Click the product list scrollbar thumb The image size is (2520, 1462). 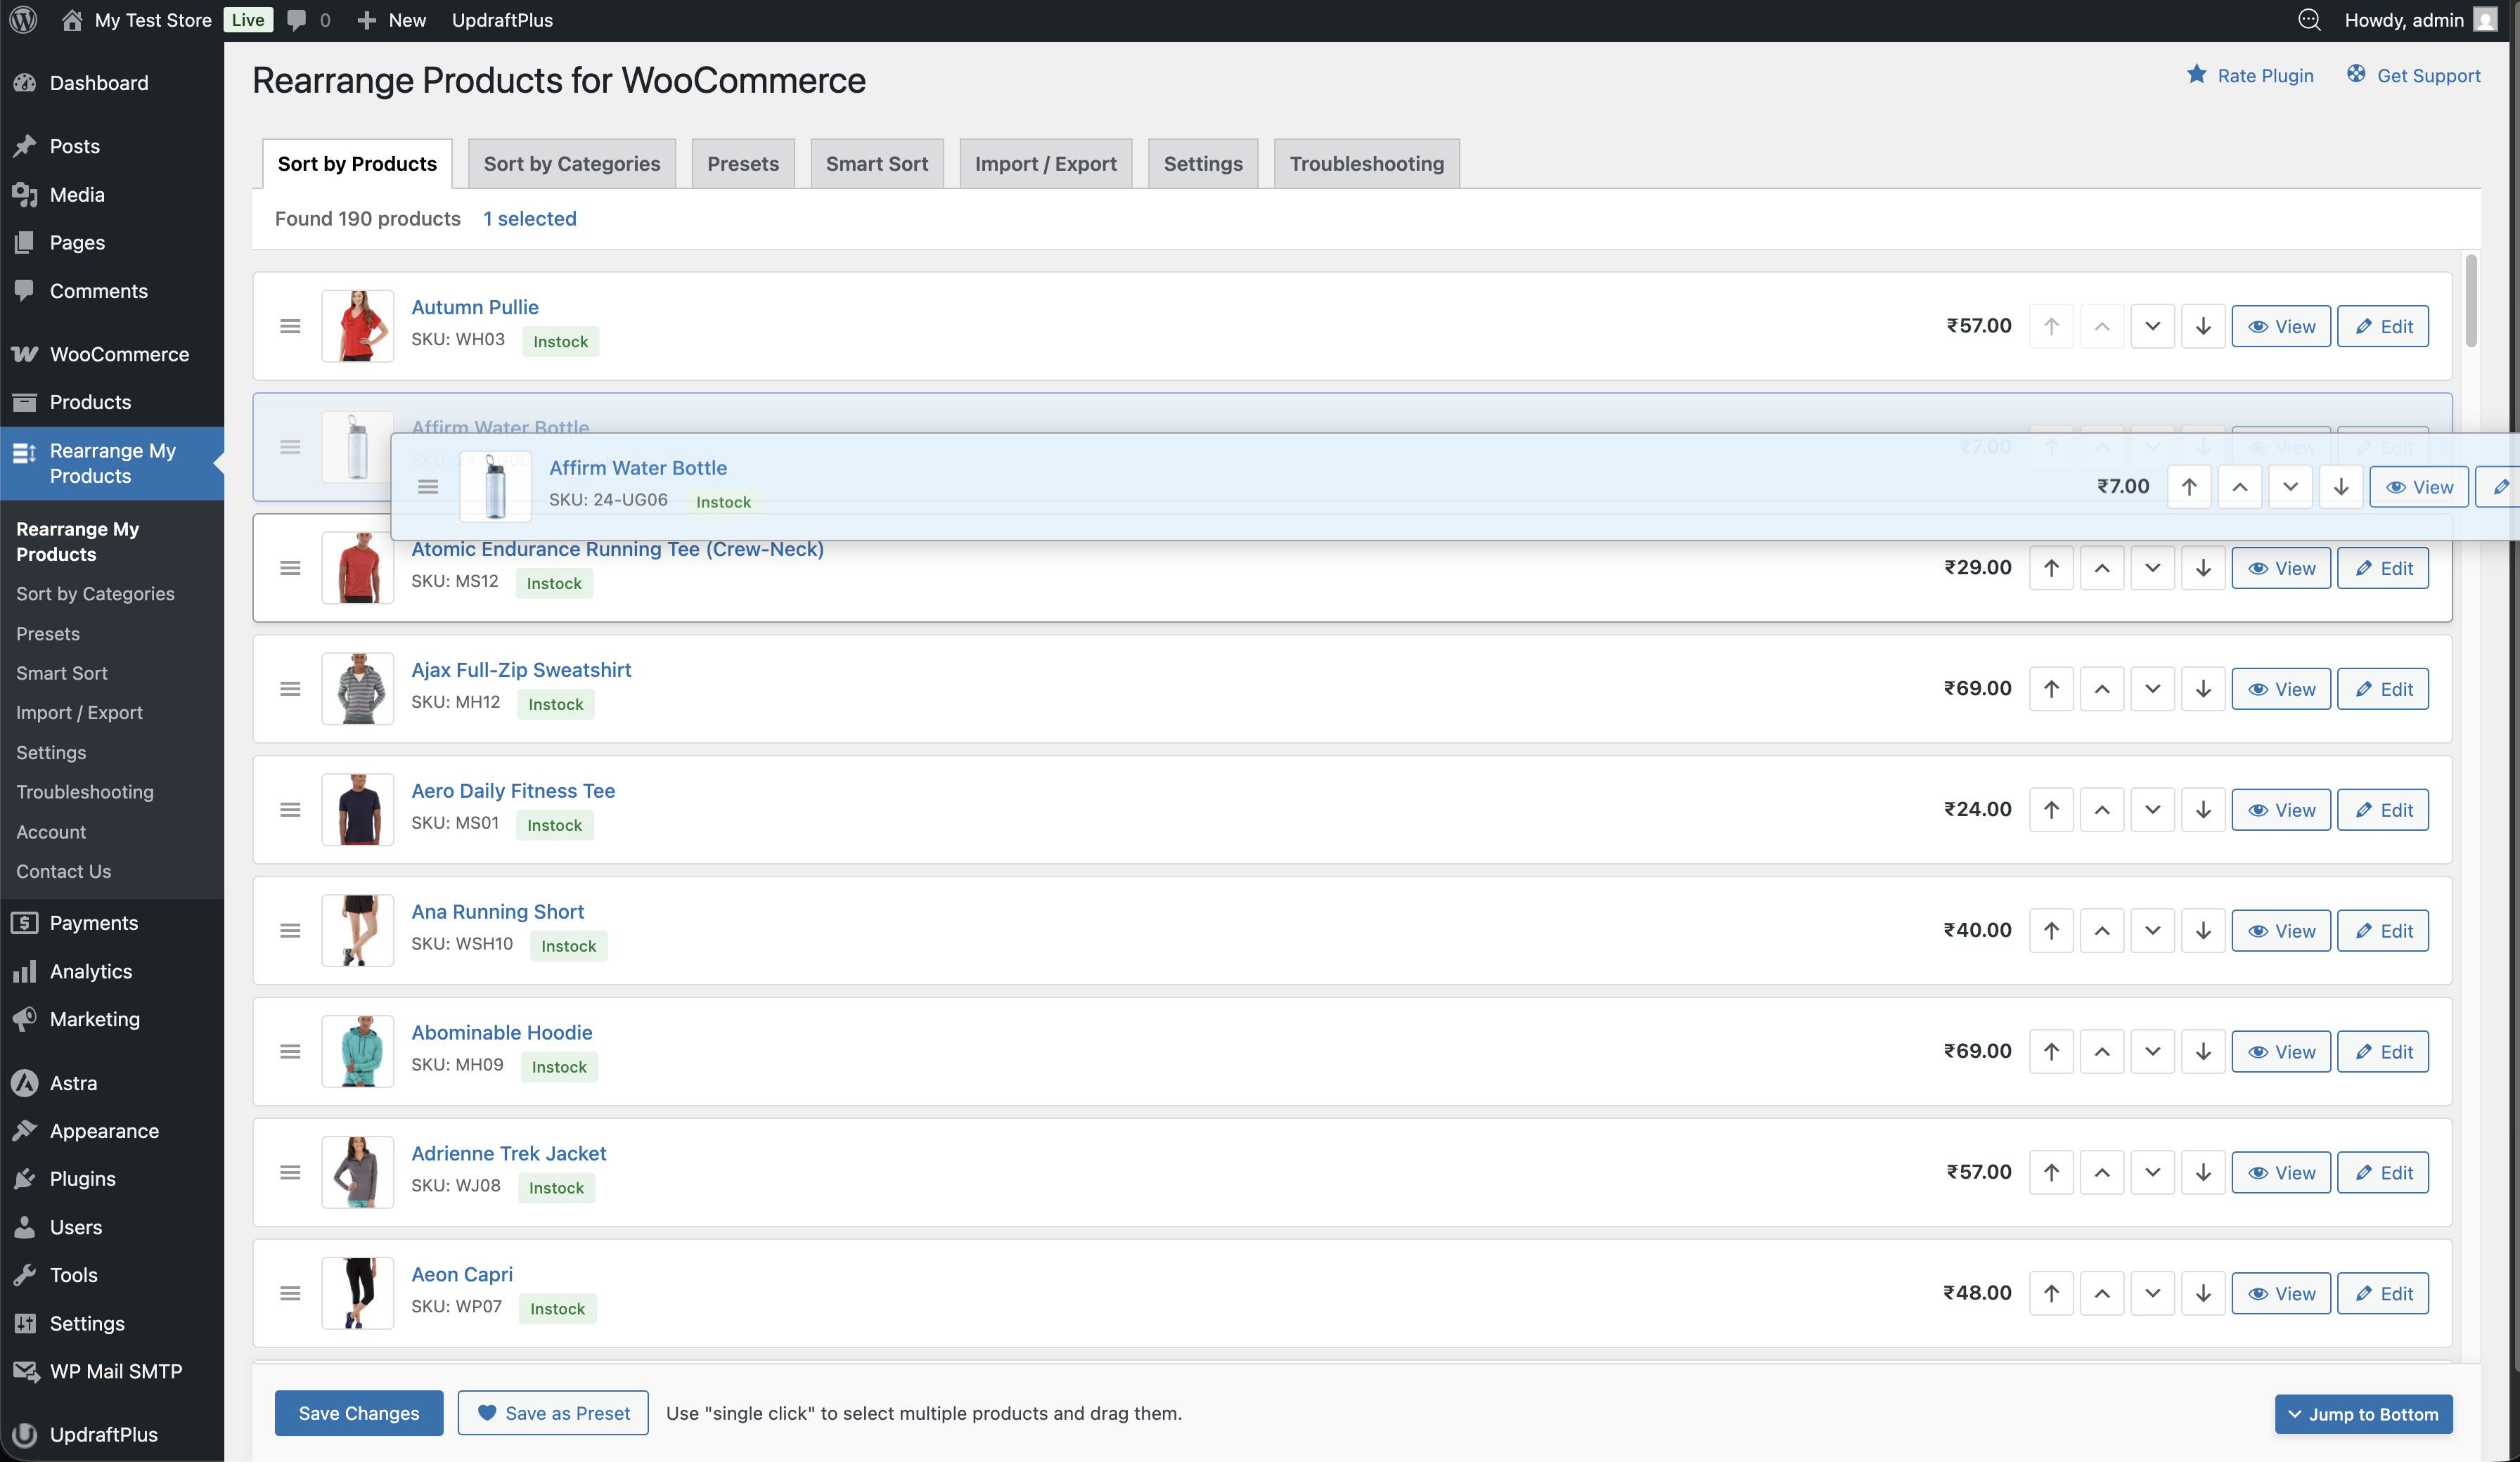2471,300
